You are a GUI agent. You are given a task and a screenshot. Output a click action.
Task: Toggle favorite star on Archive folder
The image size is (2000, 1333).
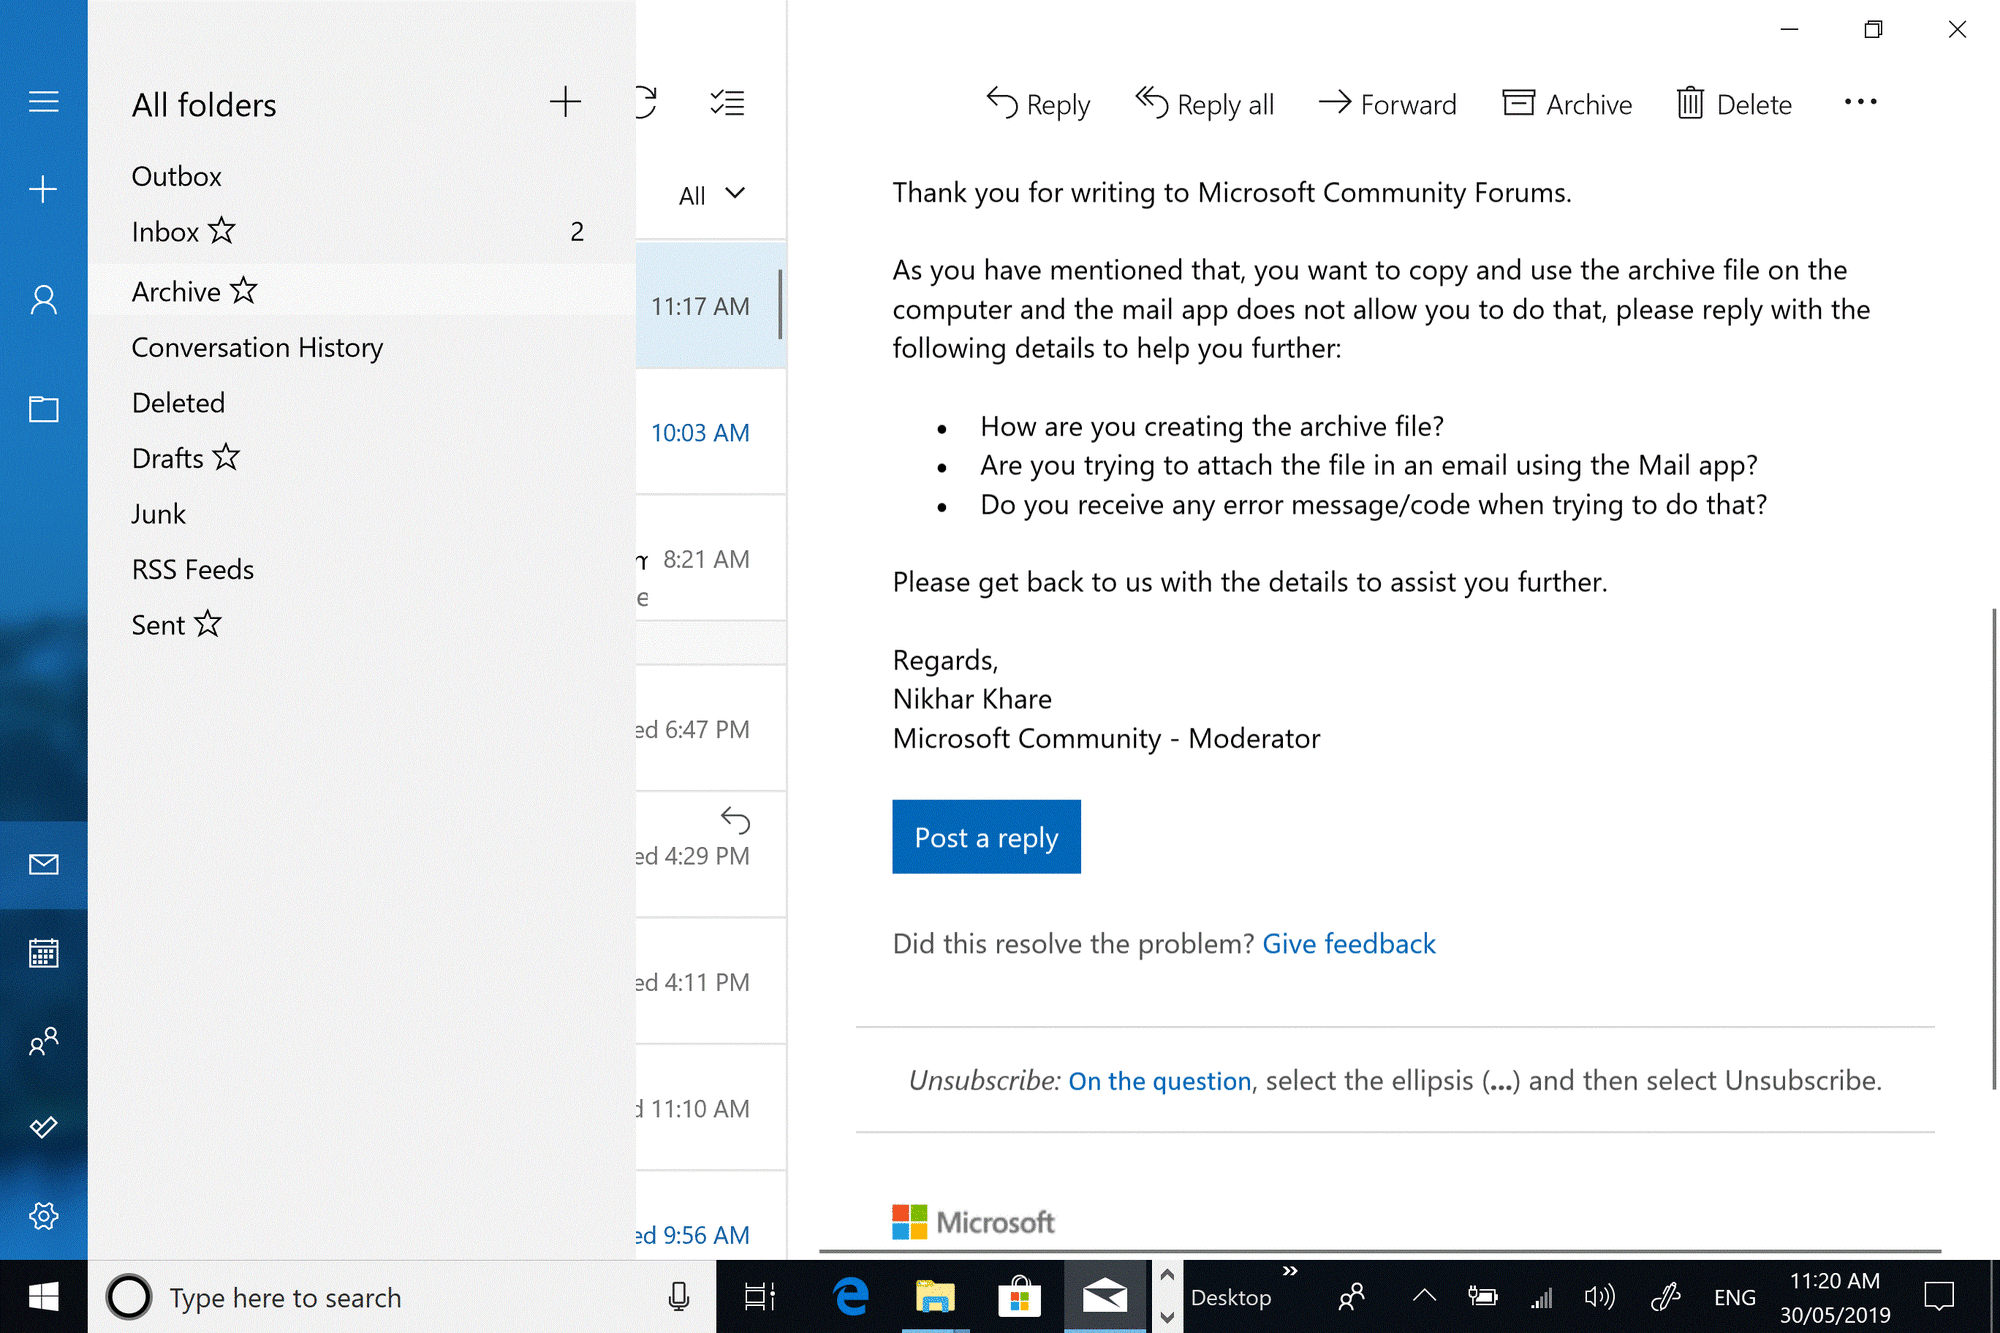click(244, 290)
